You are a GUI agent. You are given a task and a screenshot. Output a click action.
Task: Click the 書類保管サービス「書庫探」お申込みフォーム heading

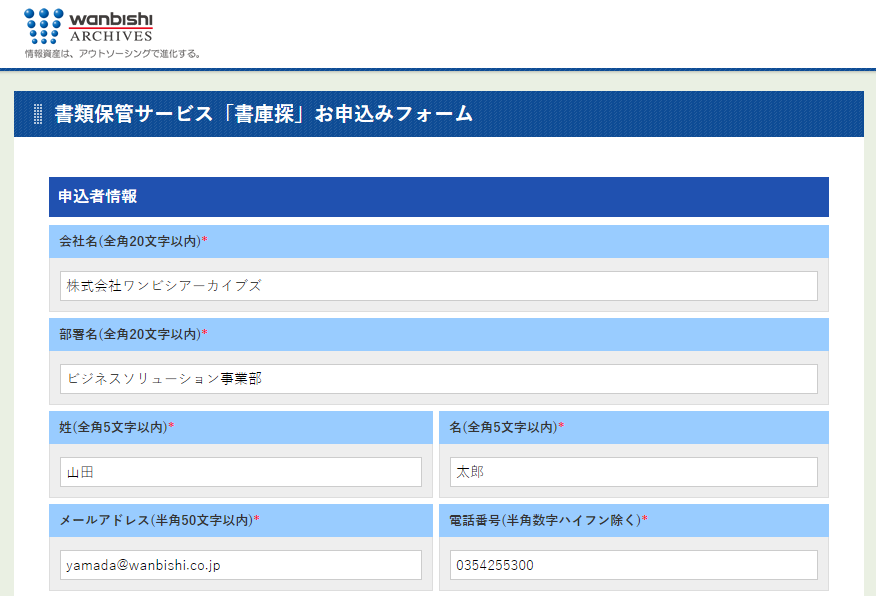[x=264, y=114]
